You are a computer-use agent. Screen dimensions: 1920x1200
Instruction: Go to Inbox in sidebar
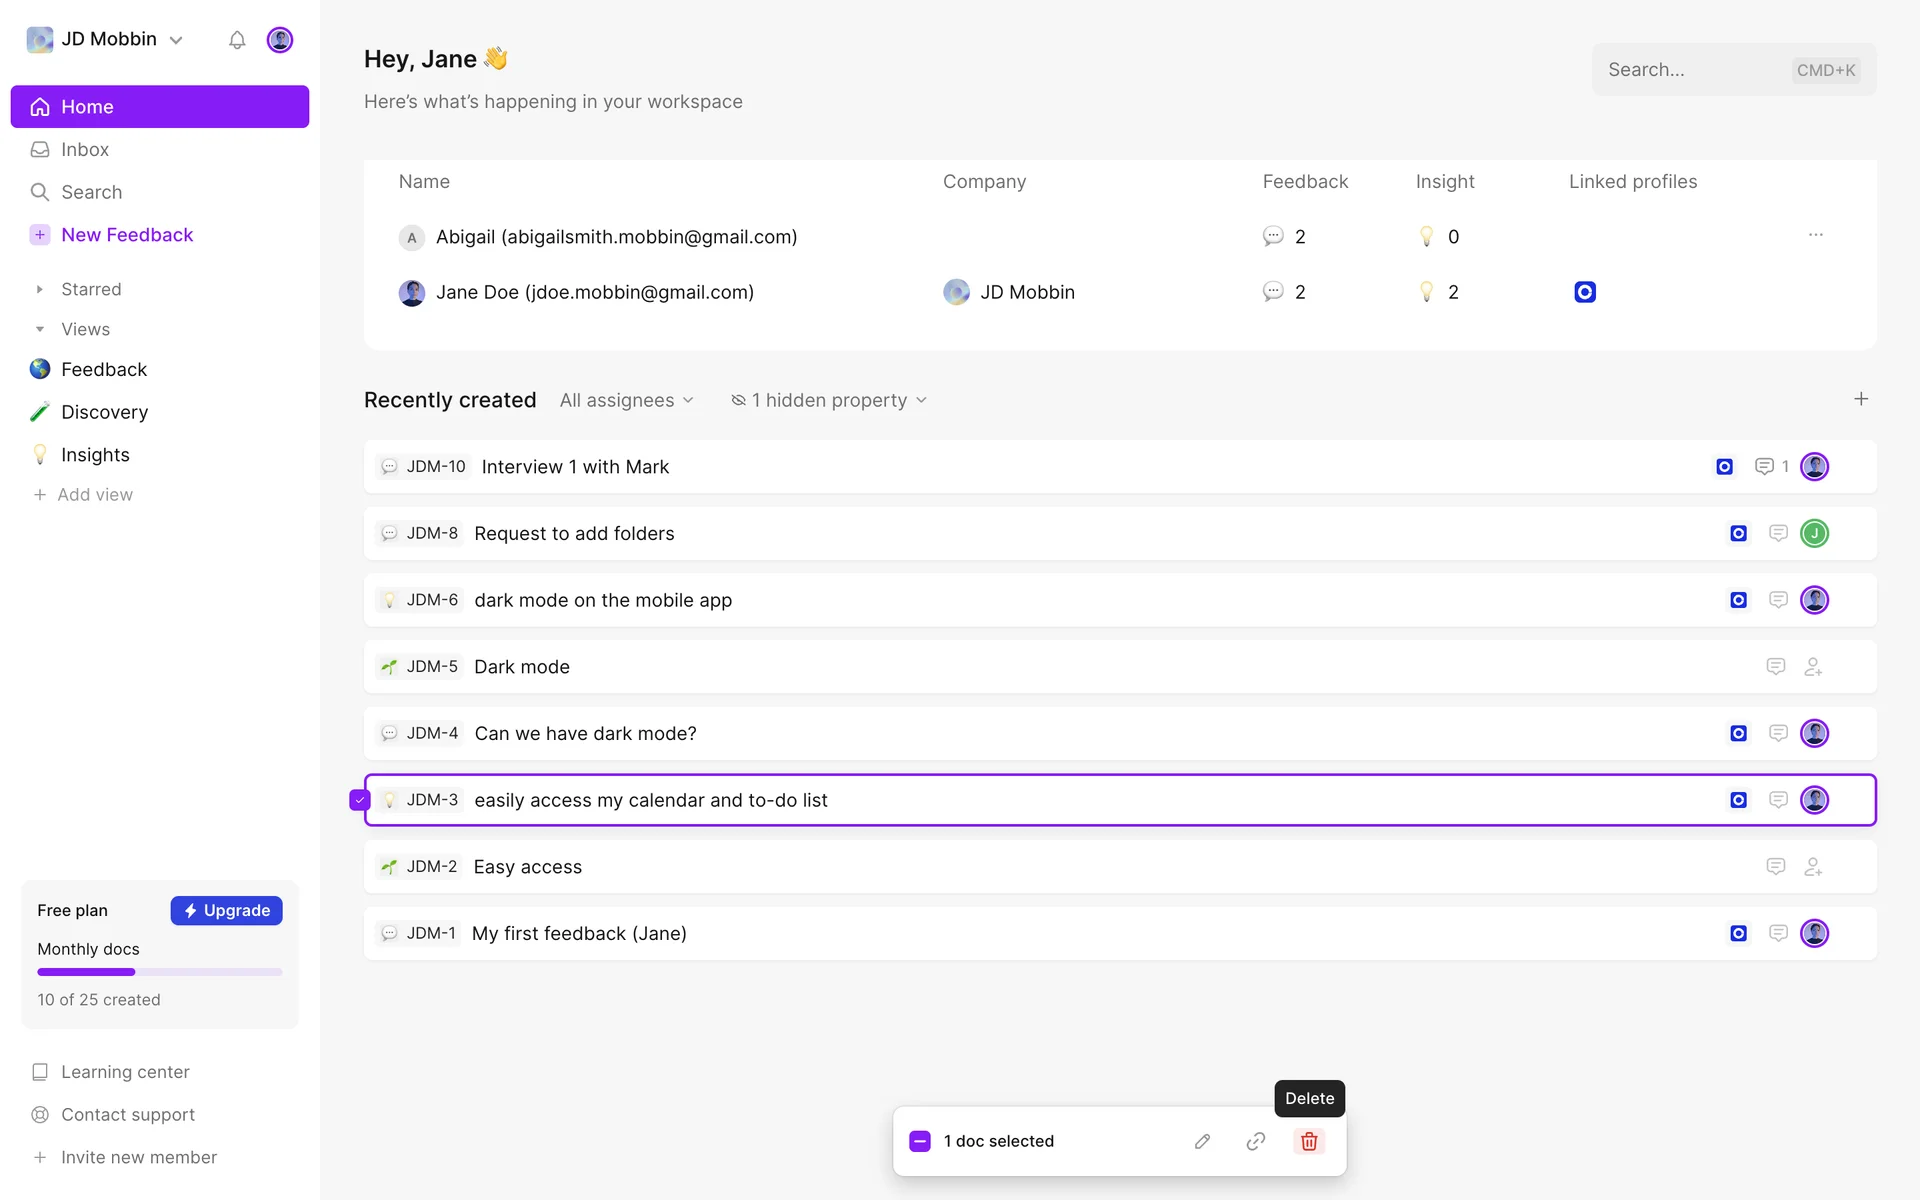tap(85, 149)
